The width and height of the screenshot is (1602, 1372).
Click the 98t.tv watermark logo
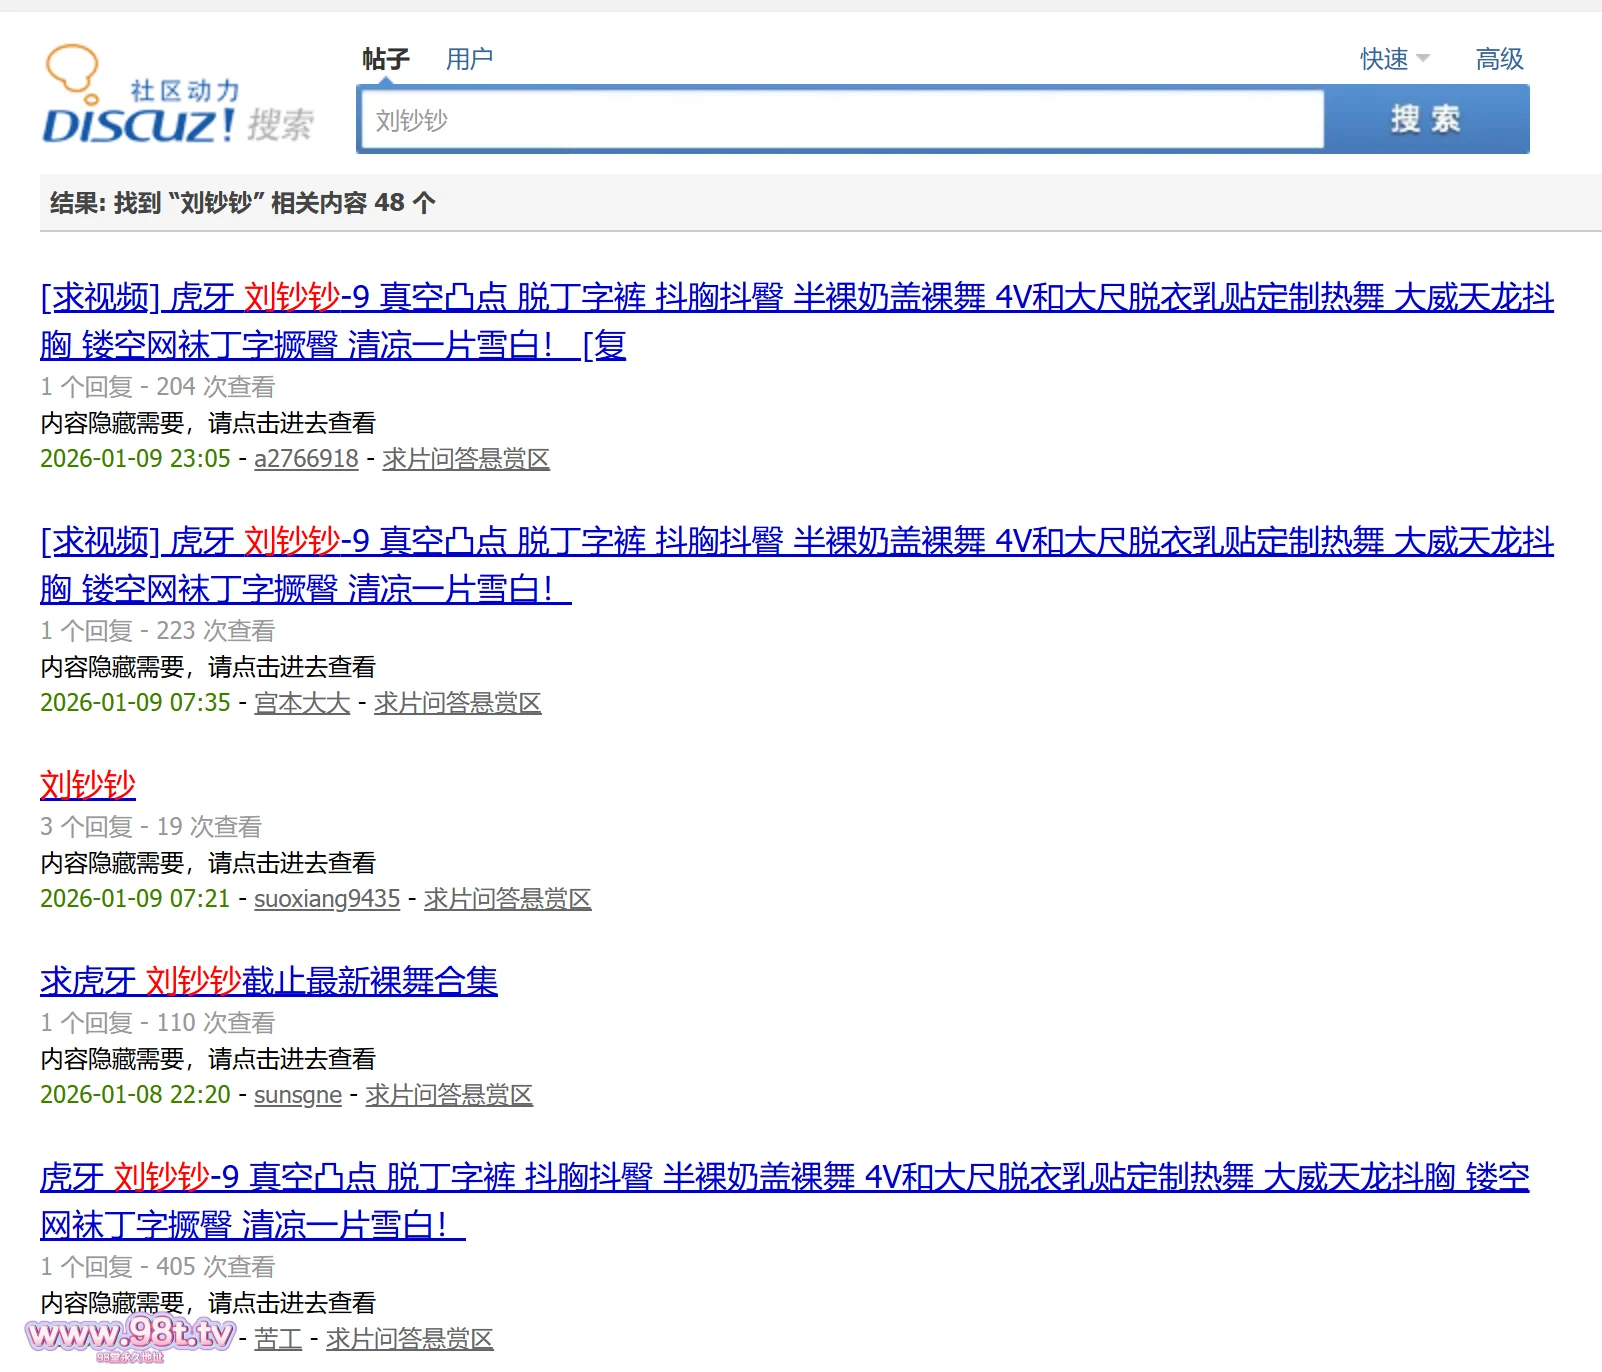tap(130, 1336)
